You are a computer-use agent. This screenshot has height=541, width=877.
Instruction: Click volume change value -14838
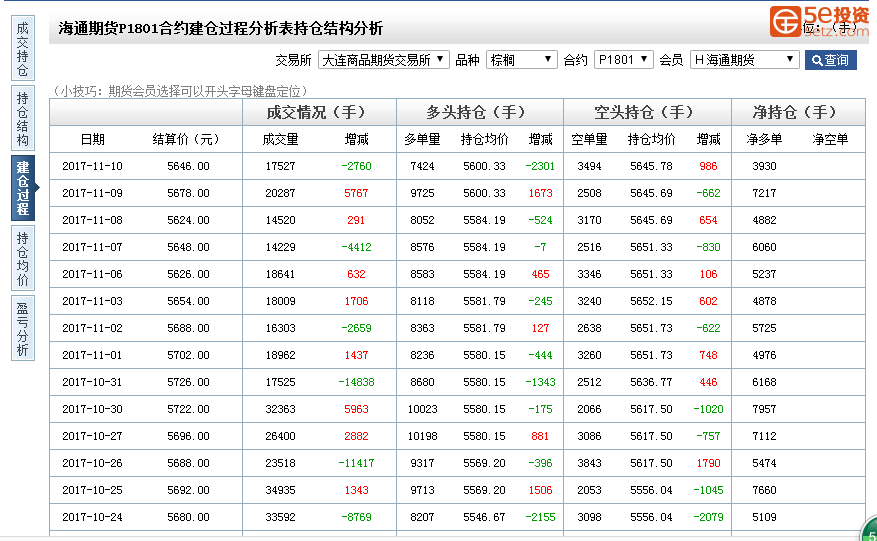356,382
